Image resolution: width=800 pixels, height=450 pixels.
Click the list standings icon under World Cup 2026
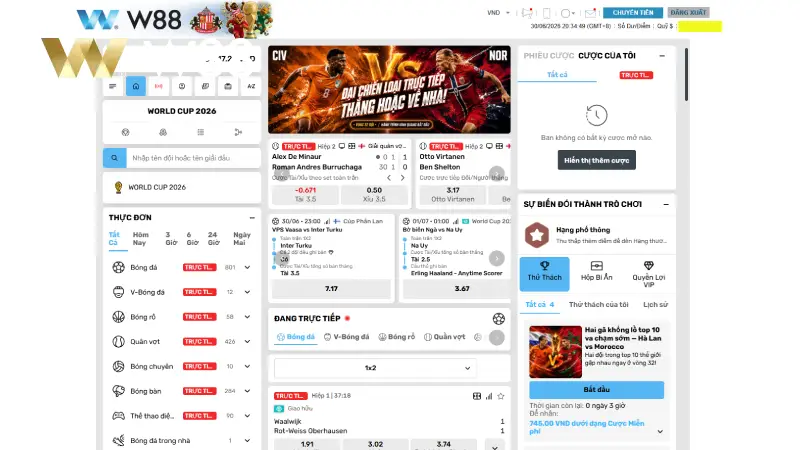pyautogui.click(x=201, y=132)
